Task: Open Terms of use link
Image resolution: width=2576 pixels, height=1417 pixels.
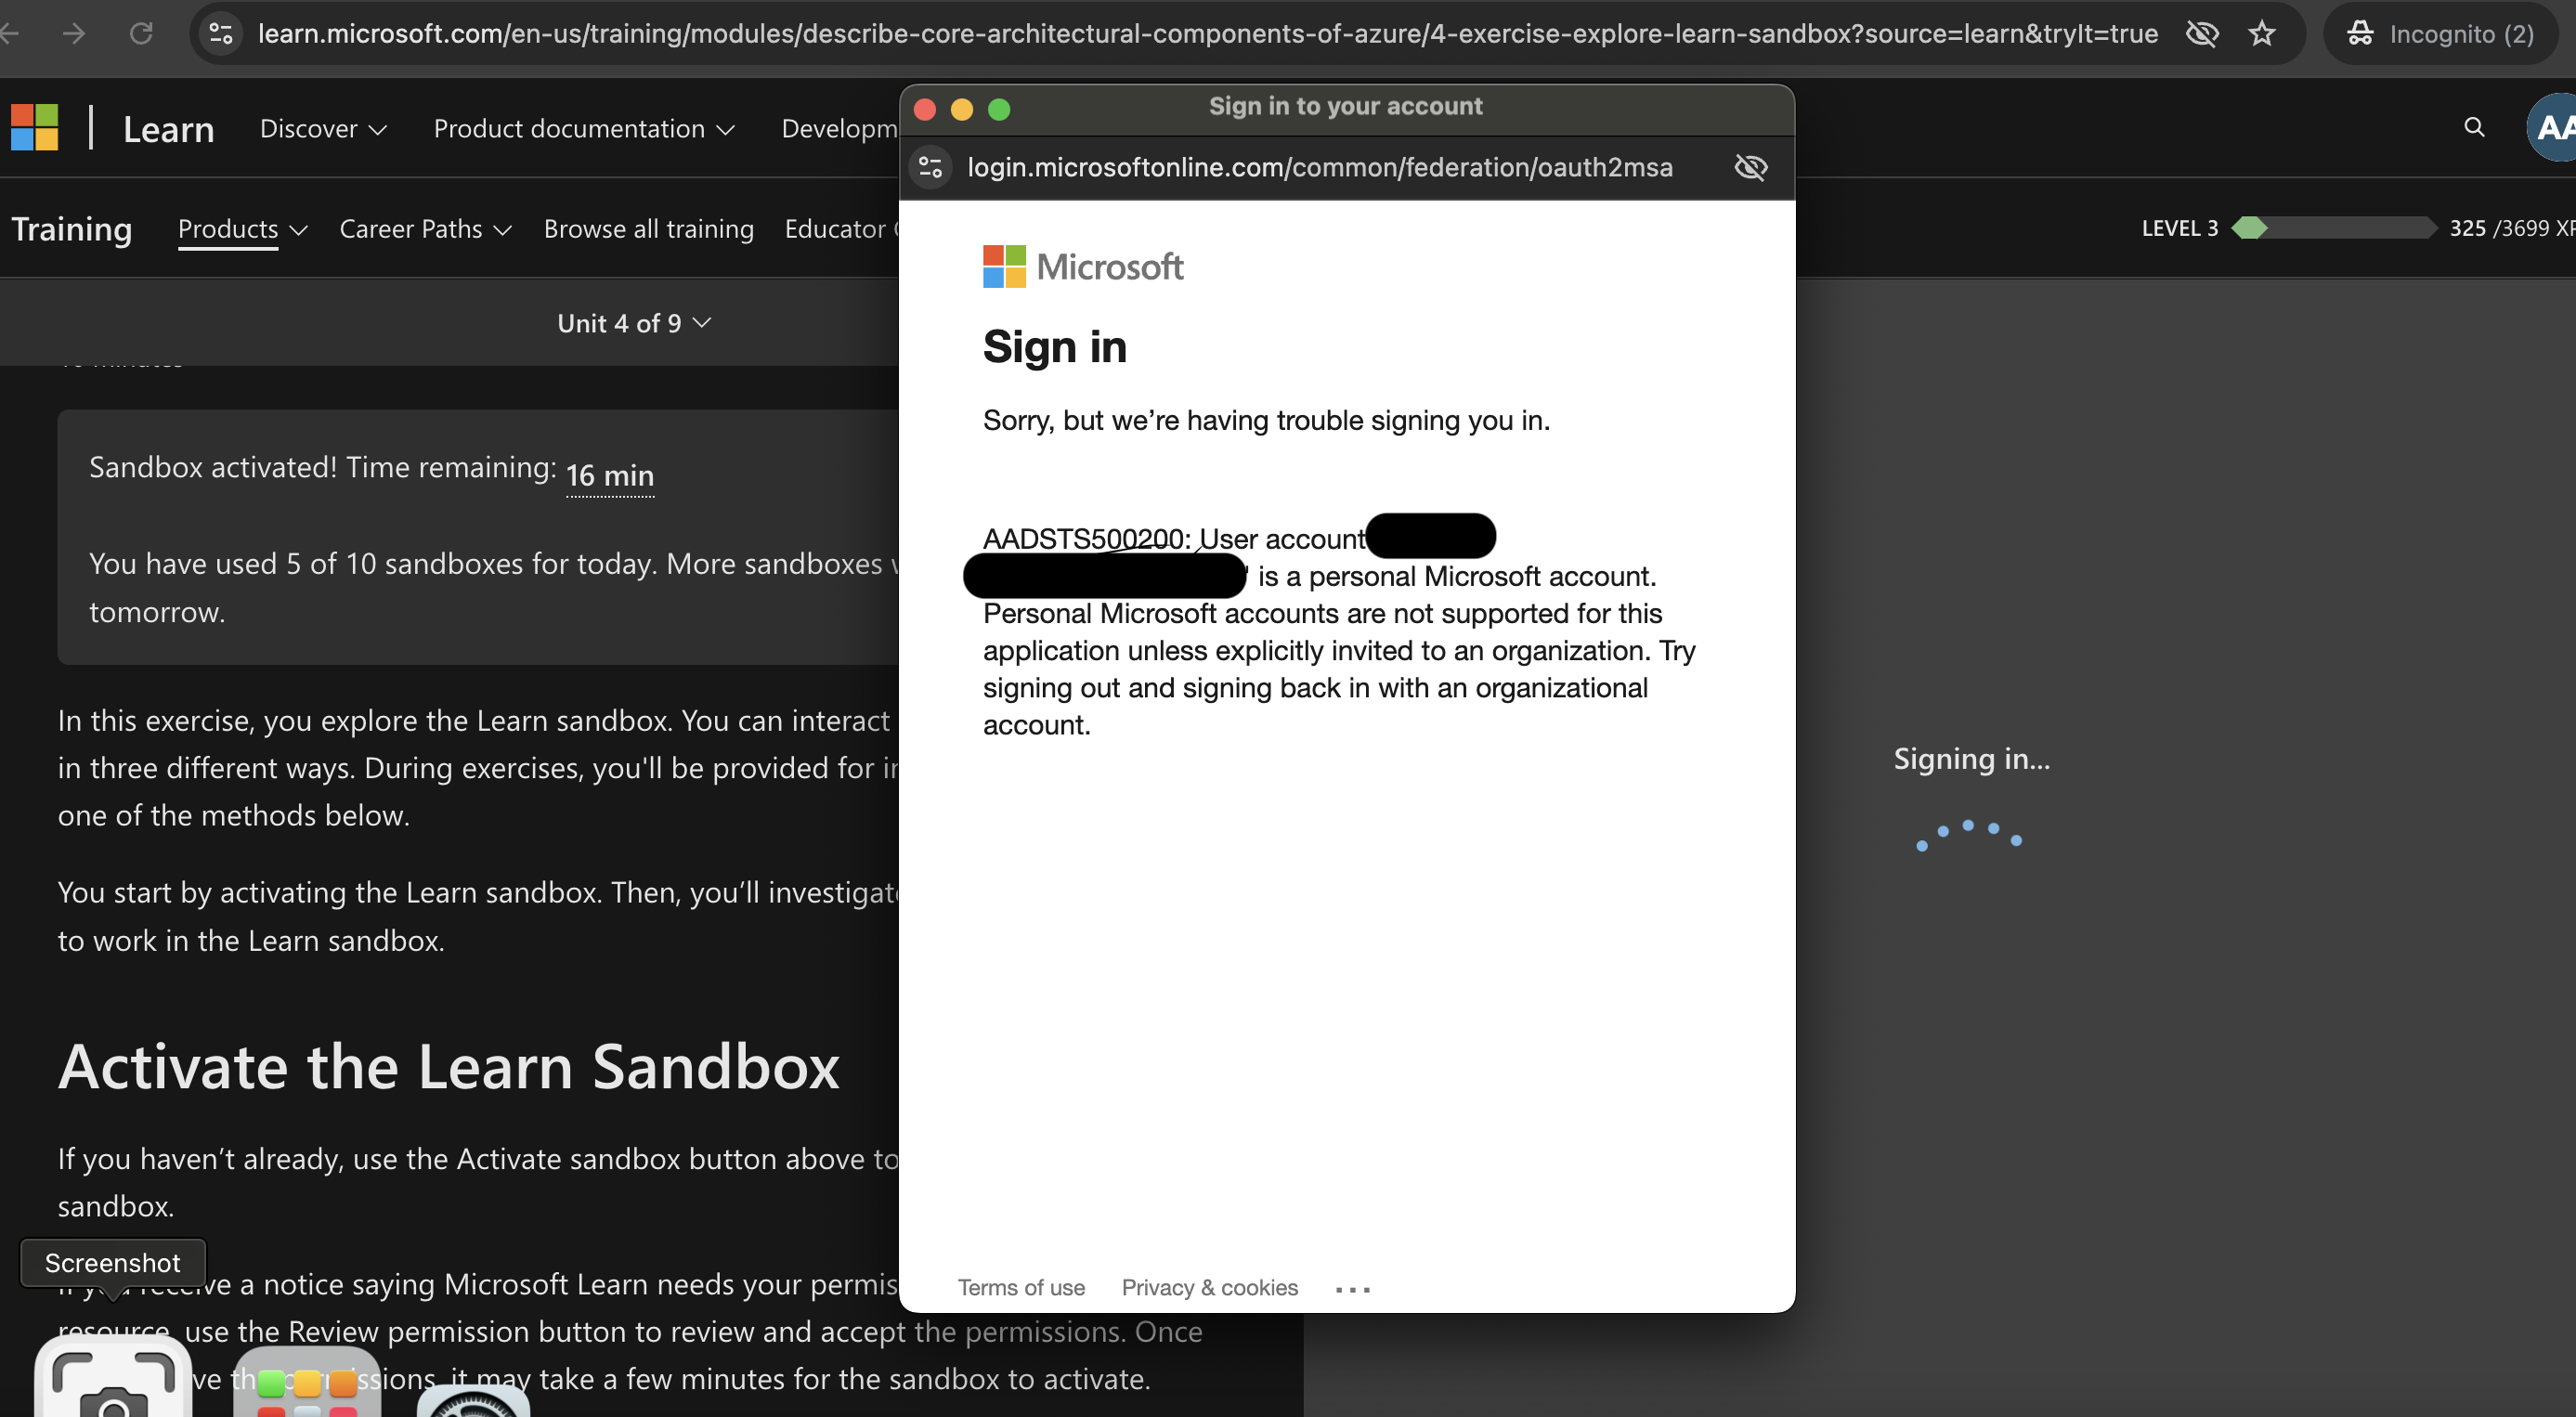Action: 1020,1287
